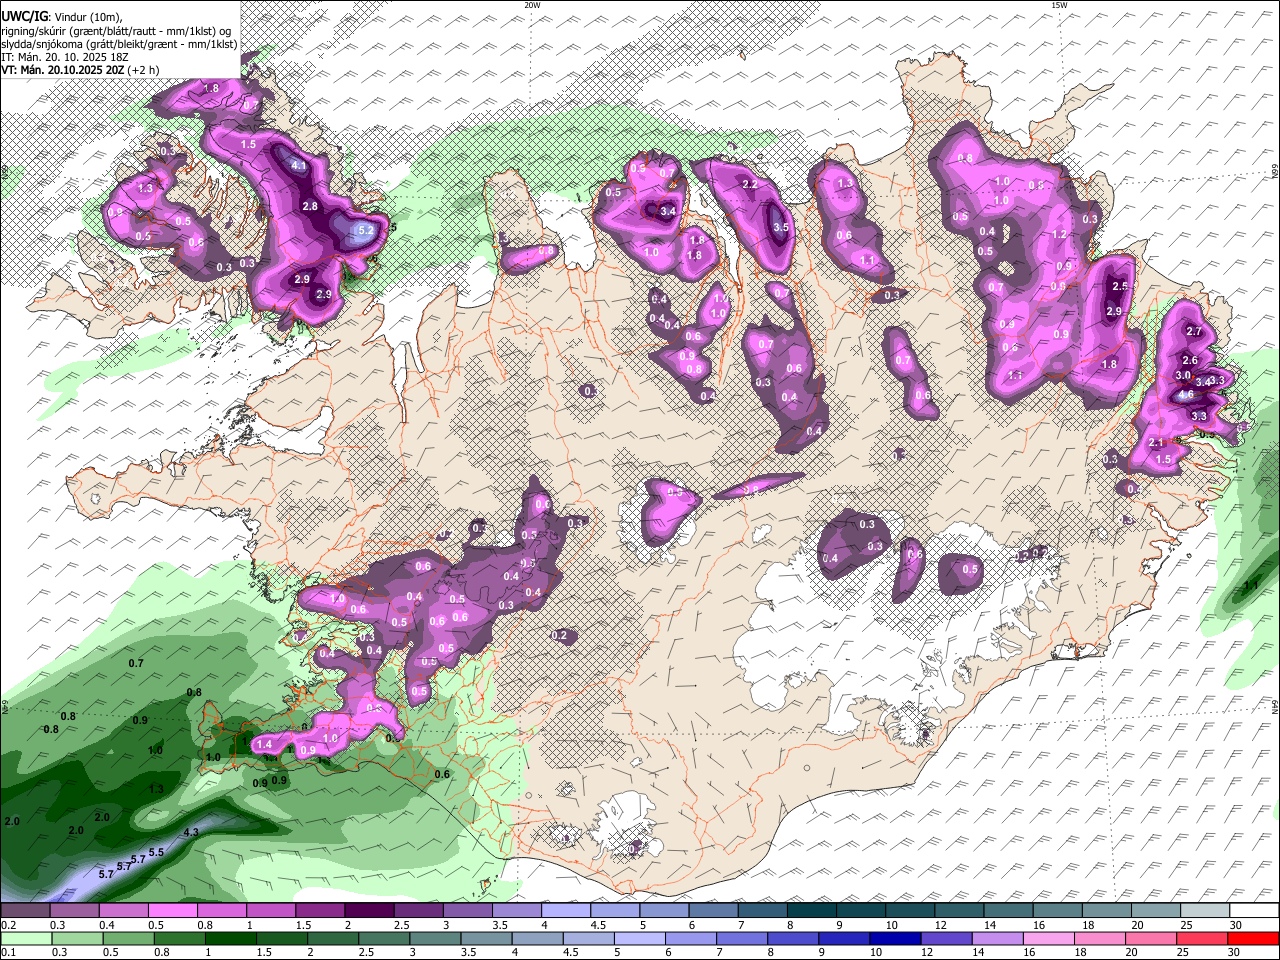1280x960 pixels.
Task: Click the '1.2' snowfall value in the northeast
Action: (1060, 234)
